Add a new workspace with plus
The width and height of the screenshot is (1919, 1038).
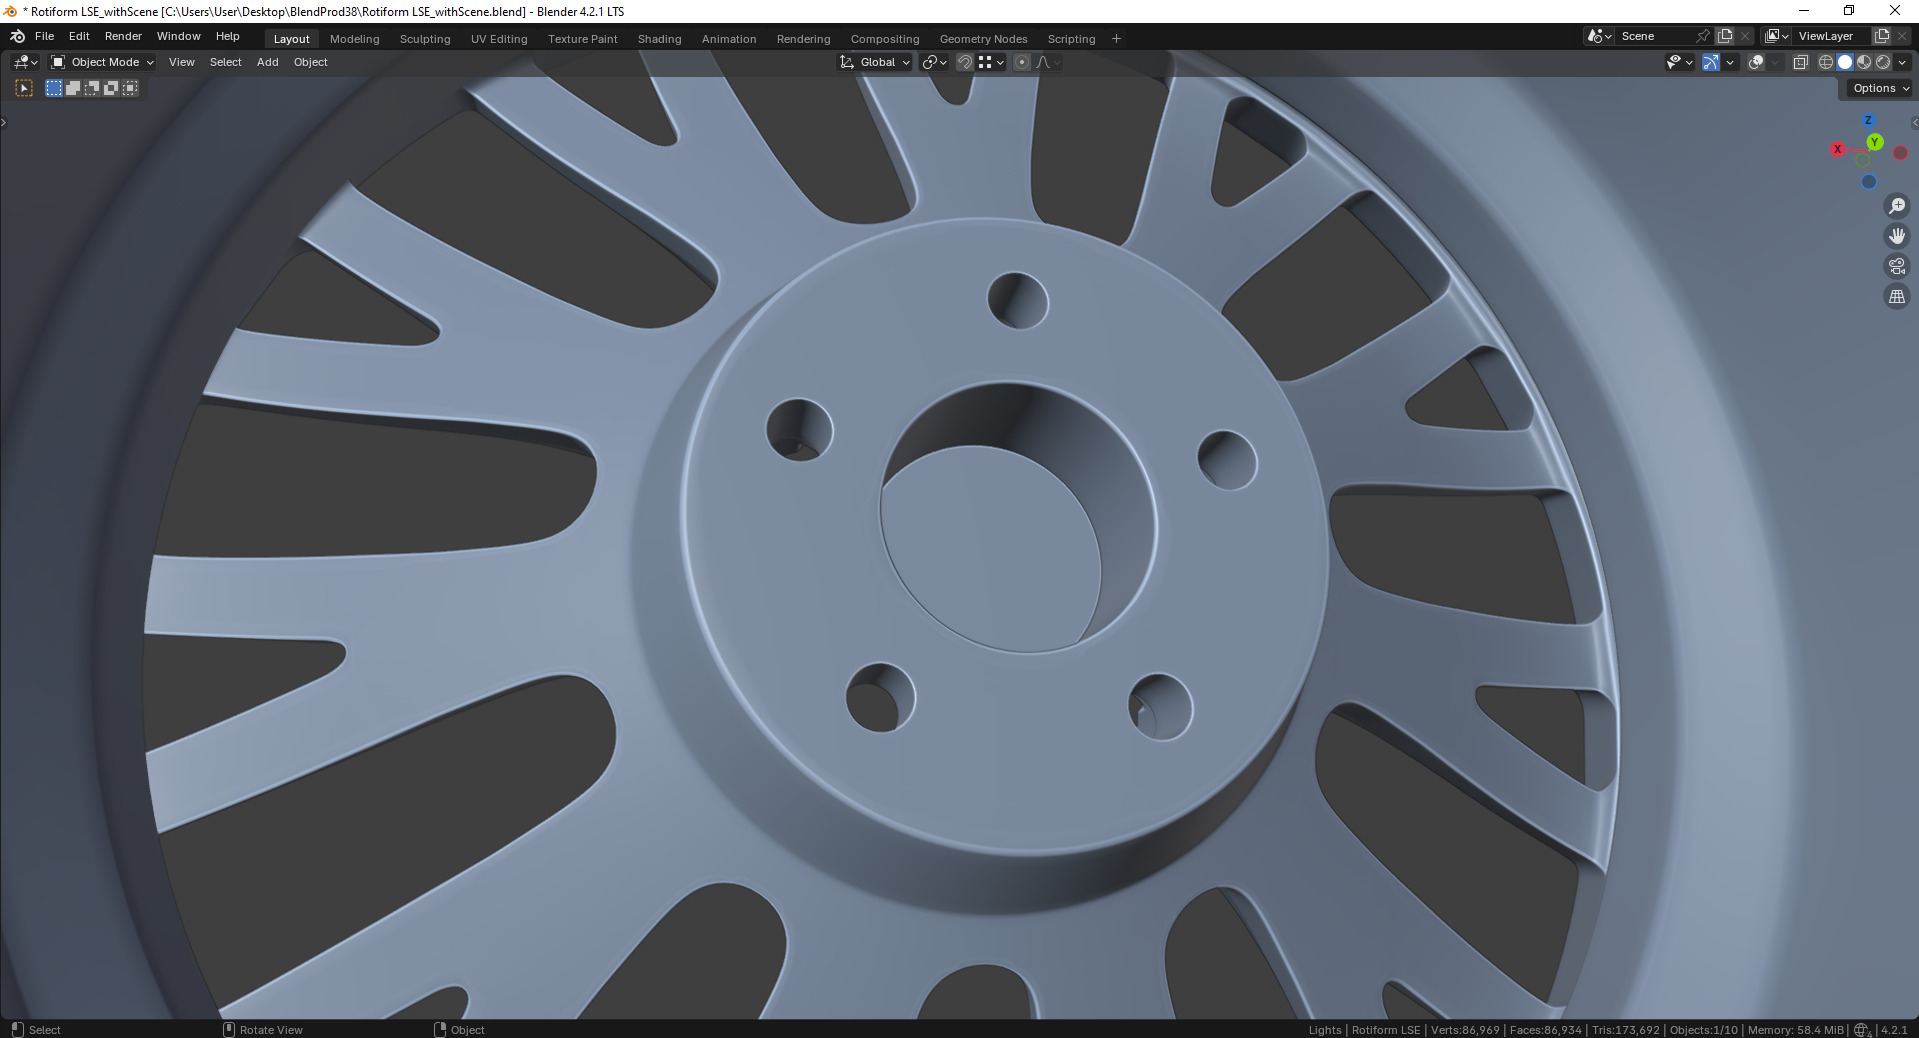(x=1117, y=39)
